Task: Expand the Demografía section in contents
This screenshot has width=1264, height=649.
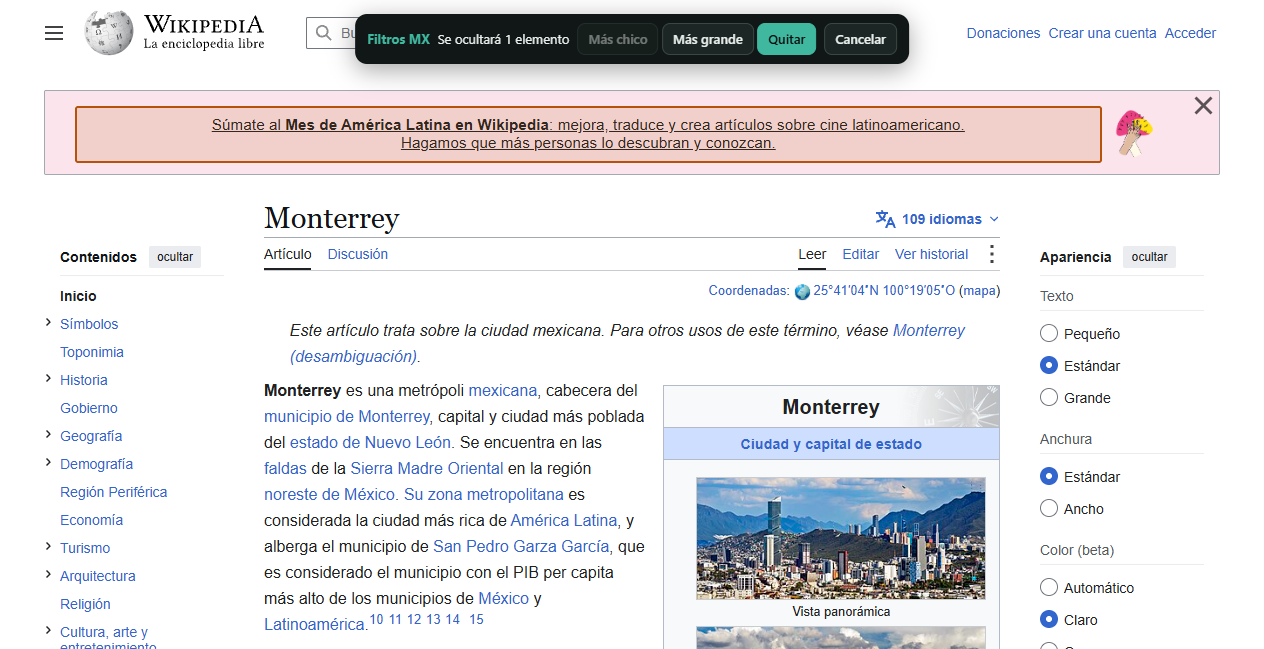Action: tap(48, 462)
